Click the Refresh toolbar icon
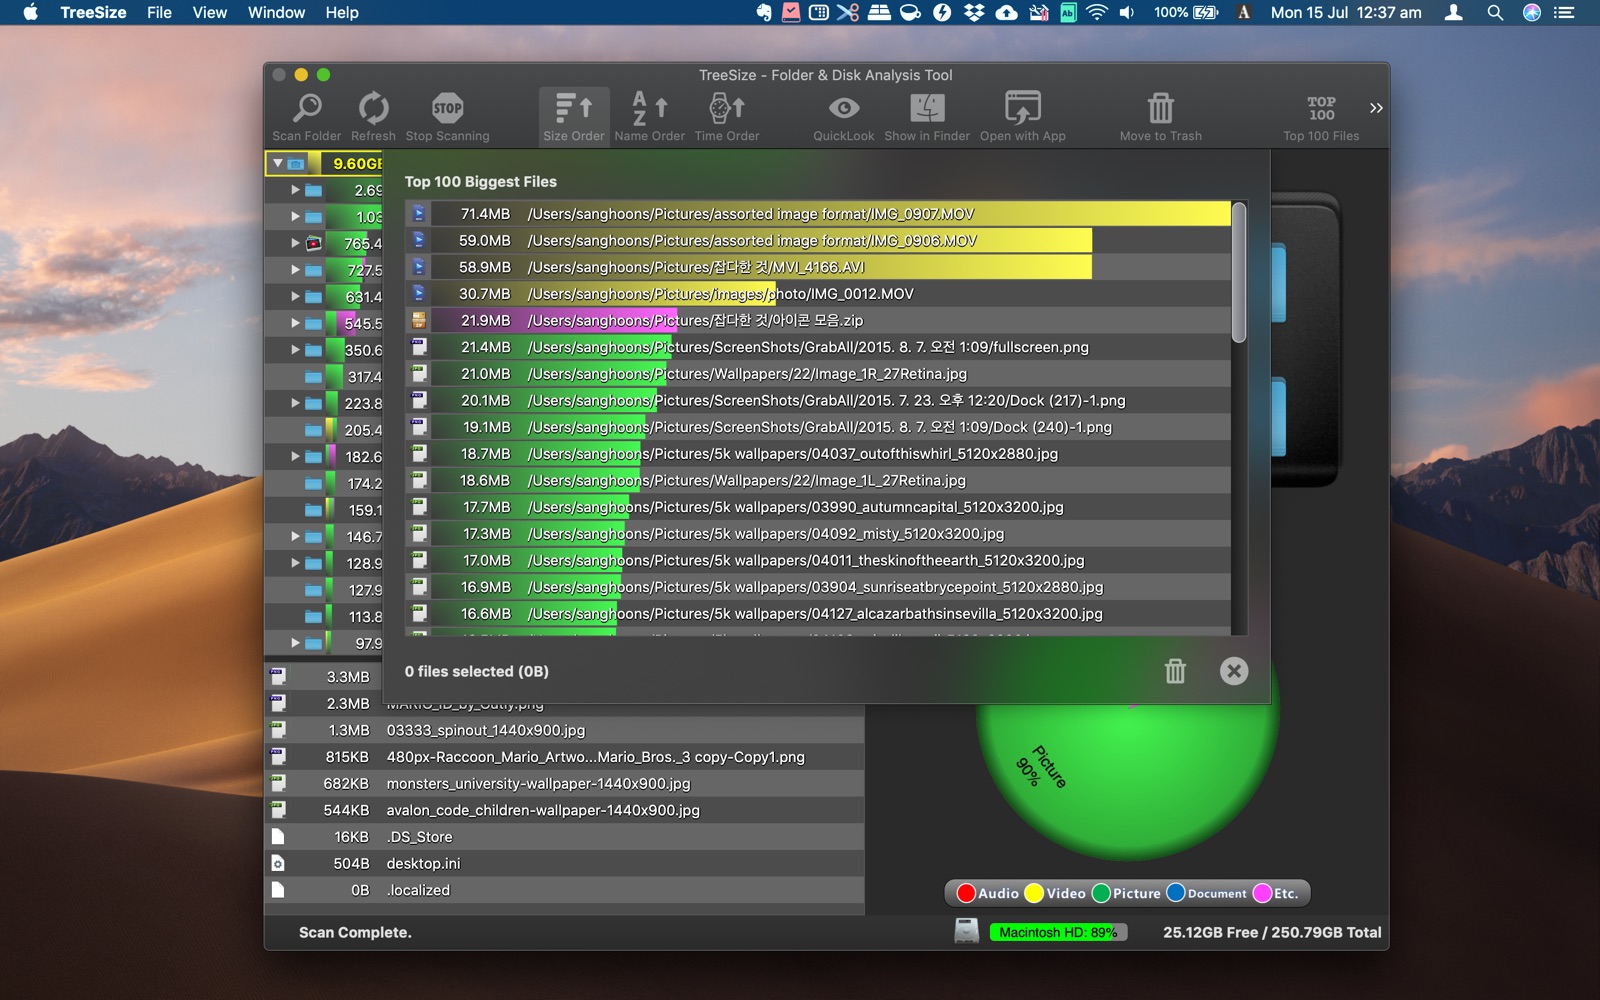This screenshot has height=1000, width=1600. [373, 107]
